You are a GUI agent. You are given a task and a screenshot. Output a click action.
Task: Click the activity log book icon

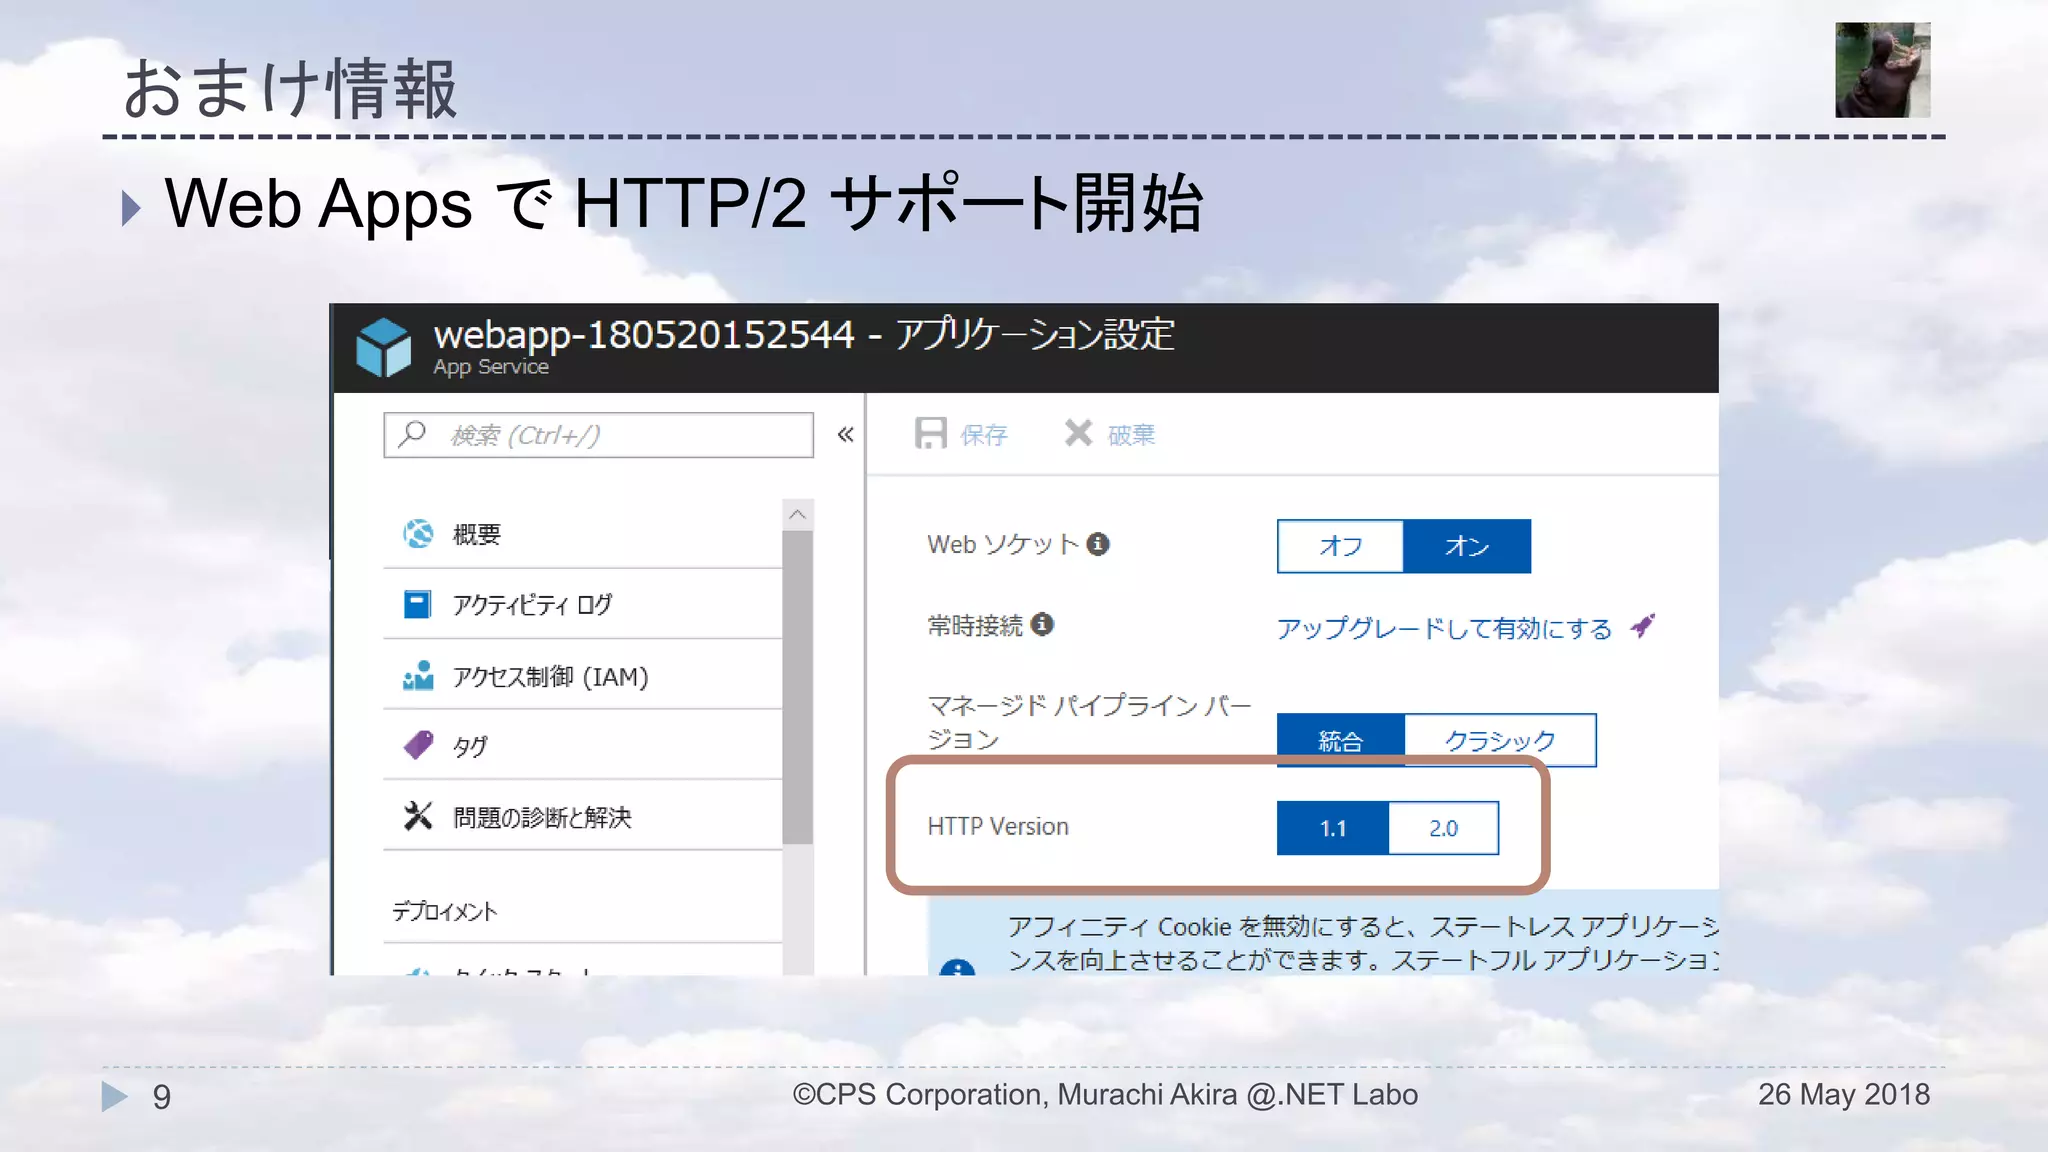[x=417, y=604]
